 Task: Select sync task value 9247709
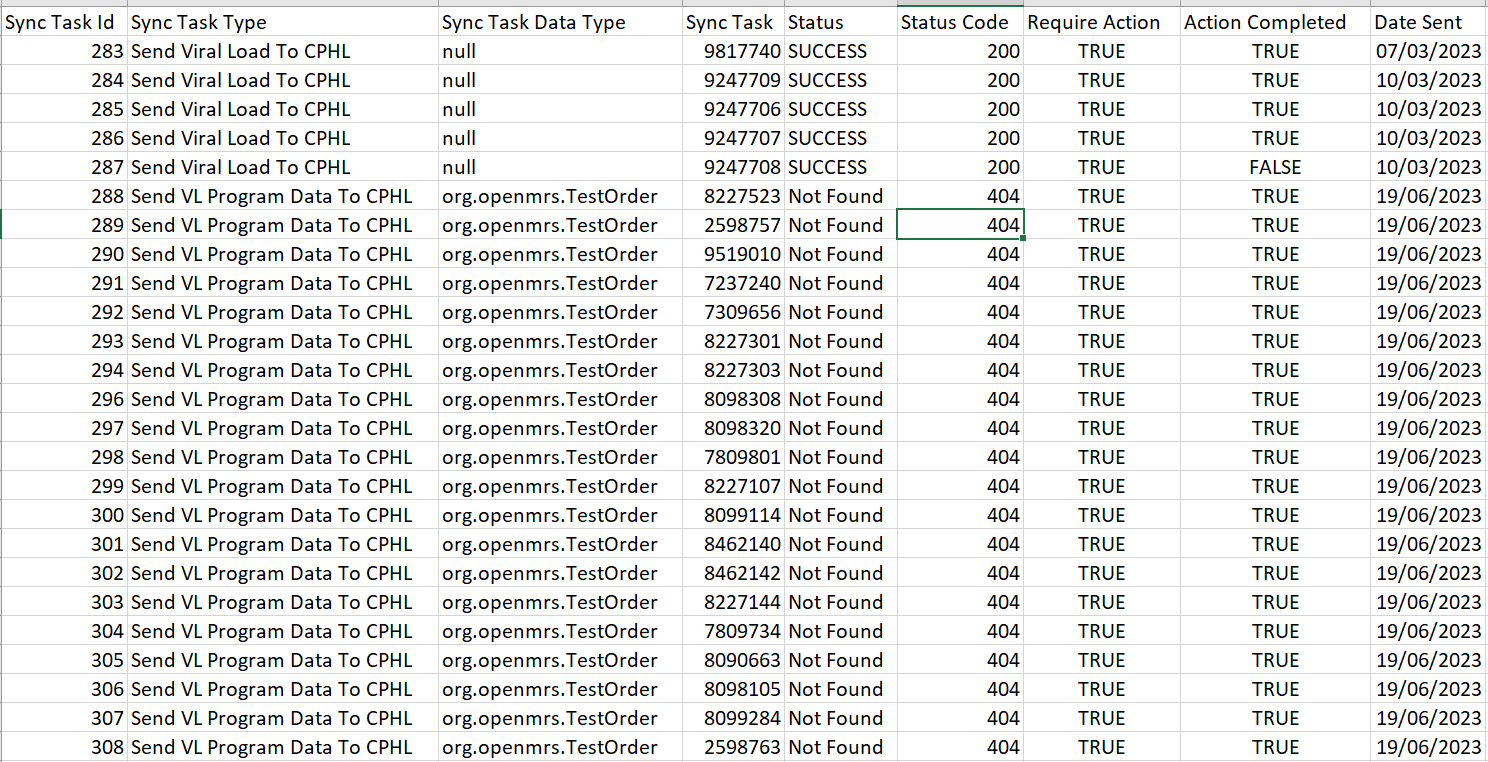click(x=733, y=80)
